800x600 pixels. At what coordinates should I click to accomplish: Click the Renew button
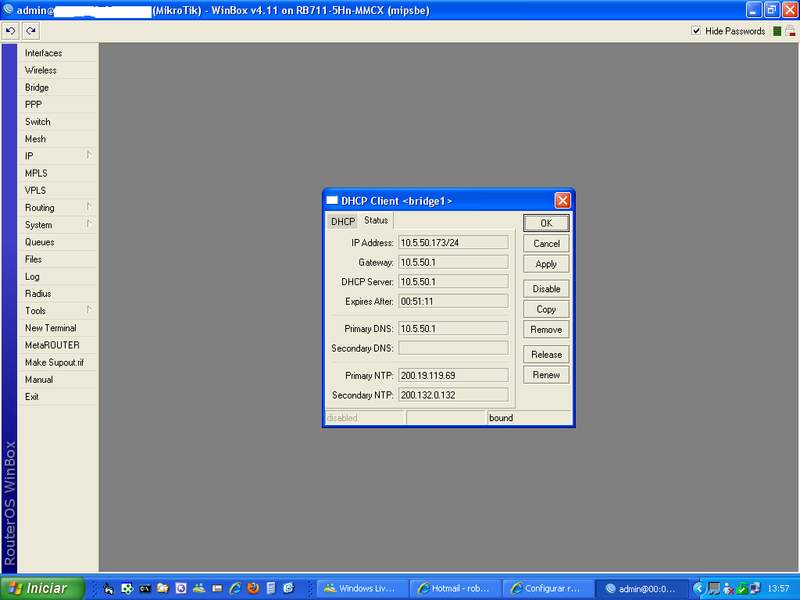point(546,375)
